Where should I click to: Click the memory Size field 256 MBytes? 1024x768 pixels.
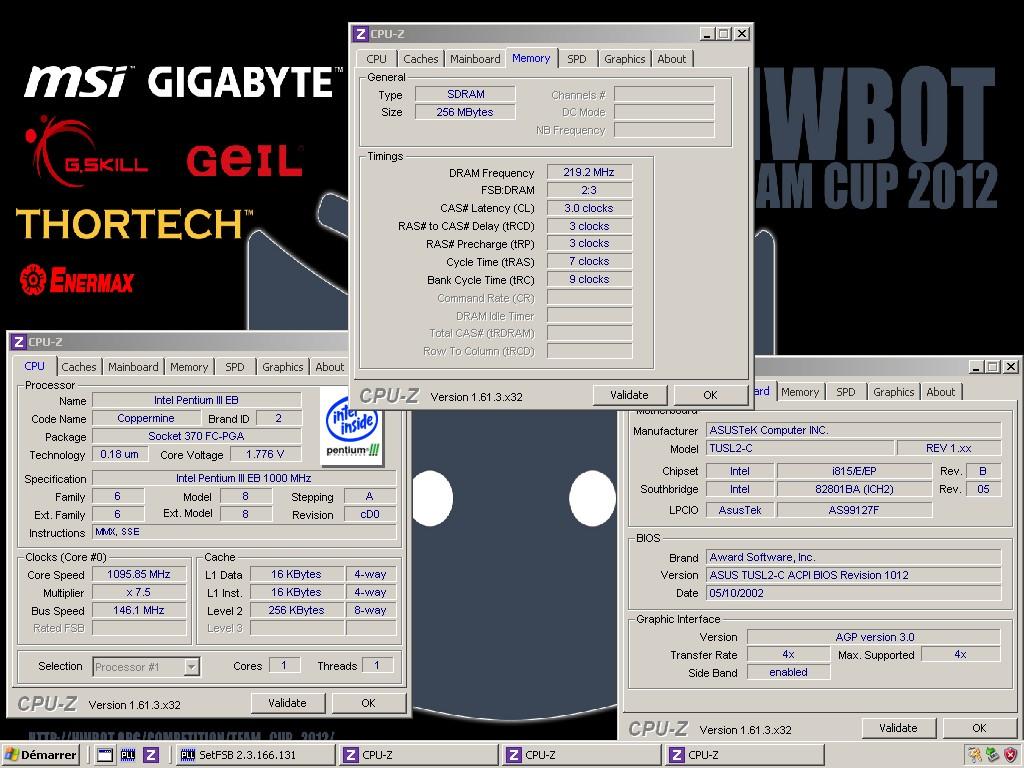tap(466, 112)
